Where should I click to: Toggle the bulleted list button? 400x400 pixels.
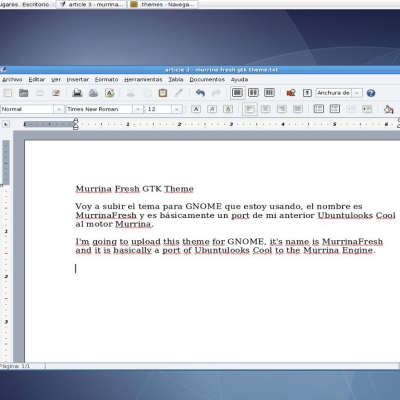click(x=335, y=109)
